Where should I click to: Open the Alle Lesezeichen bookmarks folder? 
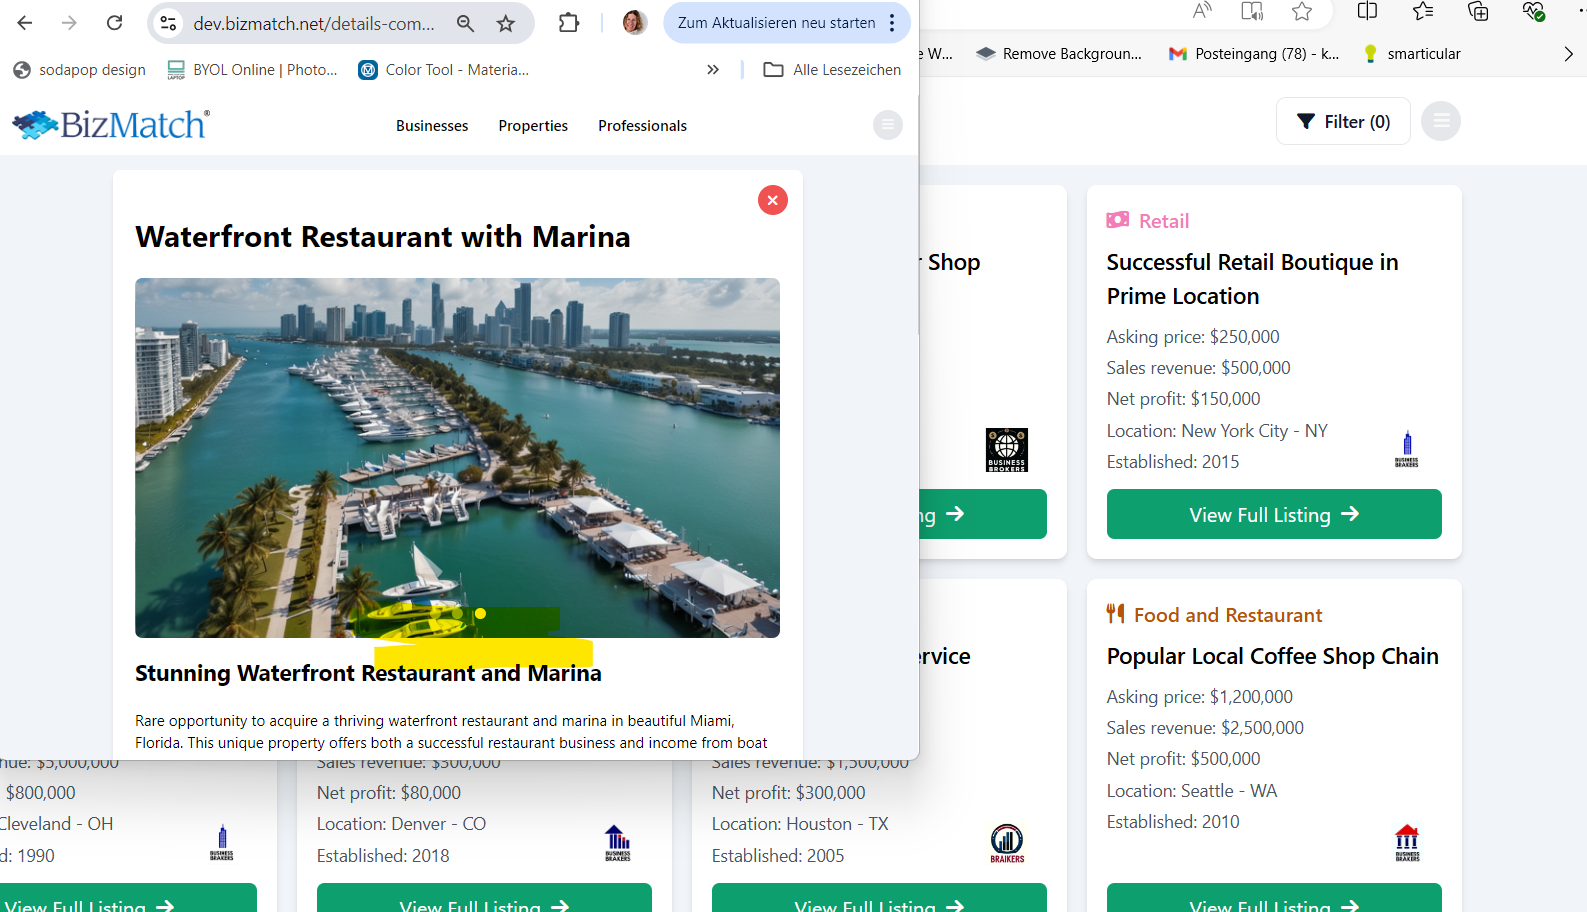coord(832,70)
